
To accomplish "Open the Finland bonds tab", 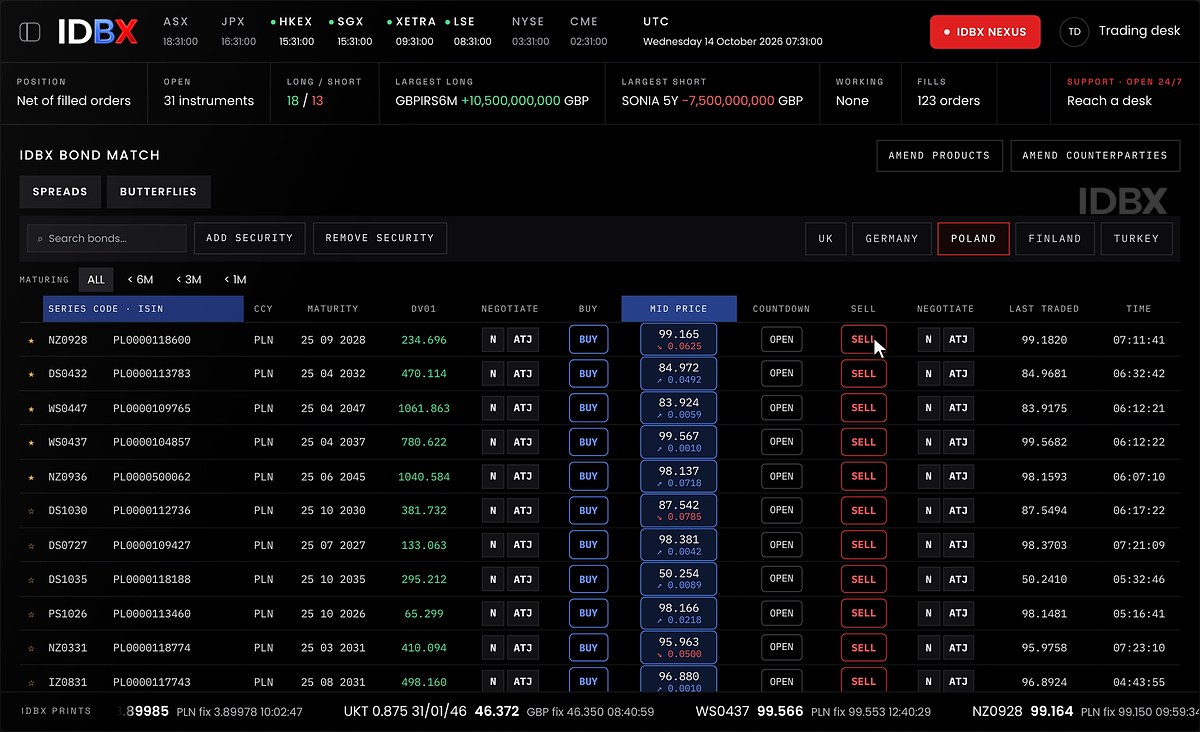I will (1054, 239).
